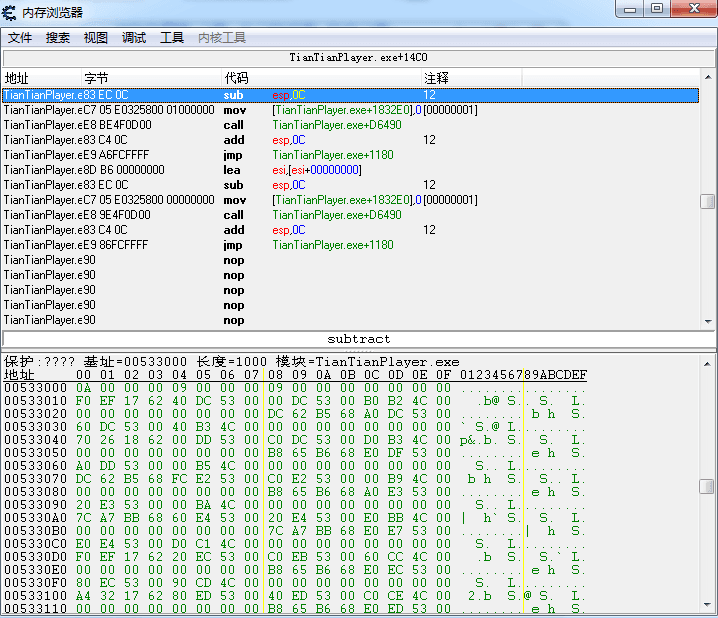Open the 调试 menu
The height and width of the screenshot is (618, 718).
[x=134, y=38]
